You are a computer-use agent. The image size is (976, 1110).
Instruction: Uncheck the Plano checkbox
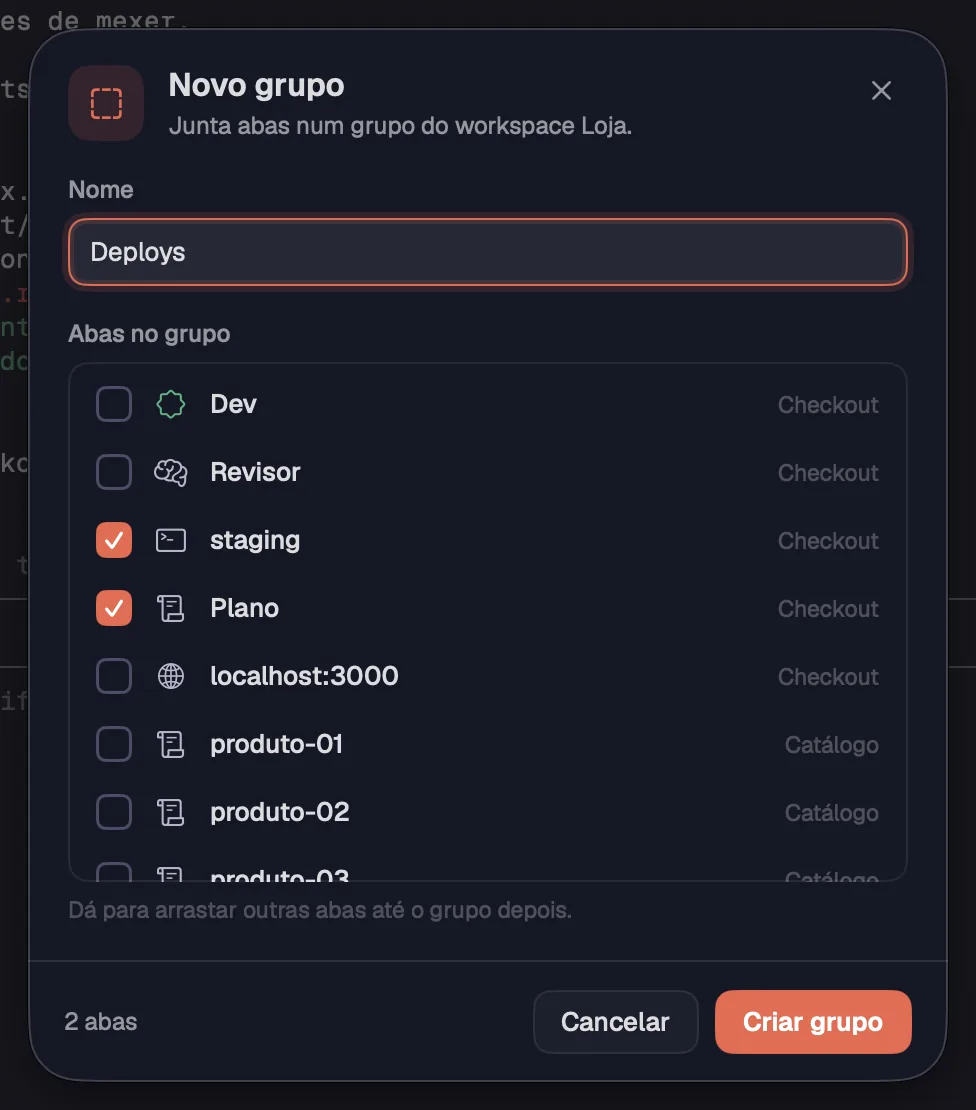114,608
